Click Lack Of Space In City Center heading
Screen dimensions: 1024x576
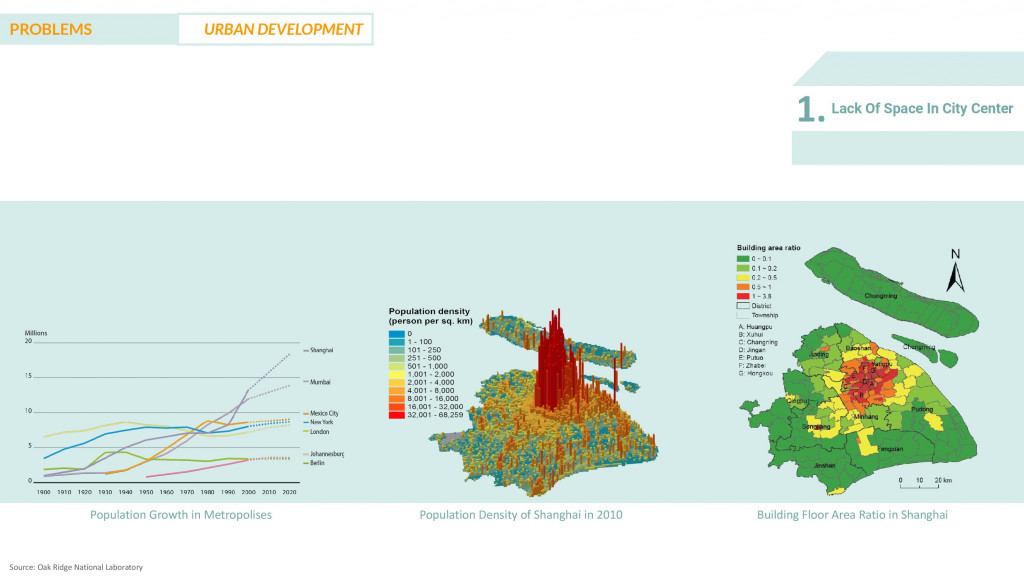click(922, 108)
